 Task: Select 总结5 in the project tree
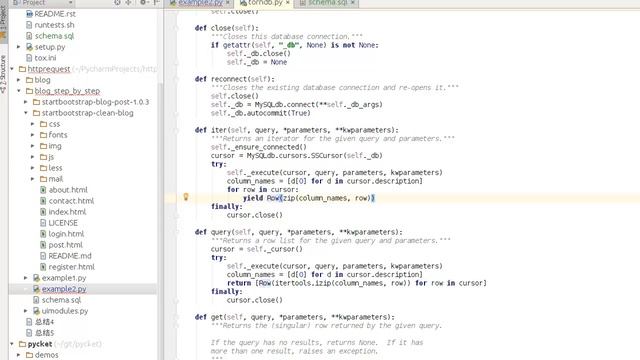tap(44, 333)
